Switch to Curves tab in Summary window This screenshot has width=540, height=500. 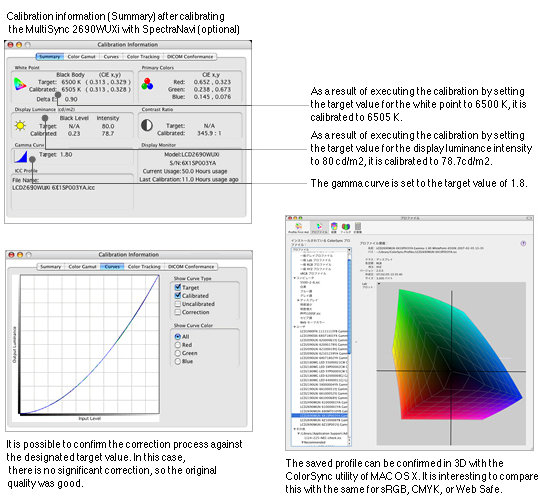coord(111,56)
